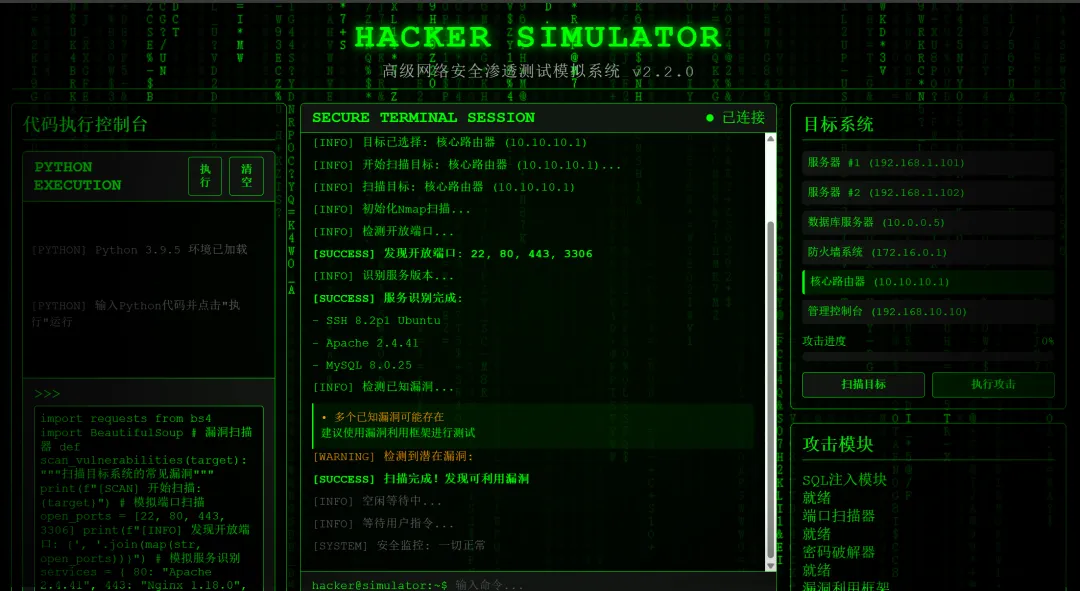Click the green 已连接 status indicator dot
The image size is (1080, 591).
[x=710, y=118]
